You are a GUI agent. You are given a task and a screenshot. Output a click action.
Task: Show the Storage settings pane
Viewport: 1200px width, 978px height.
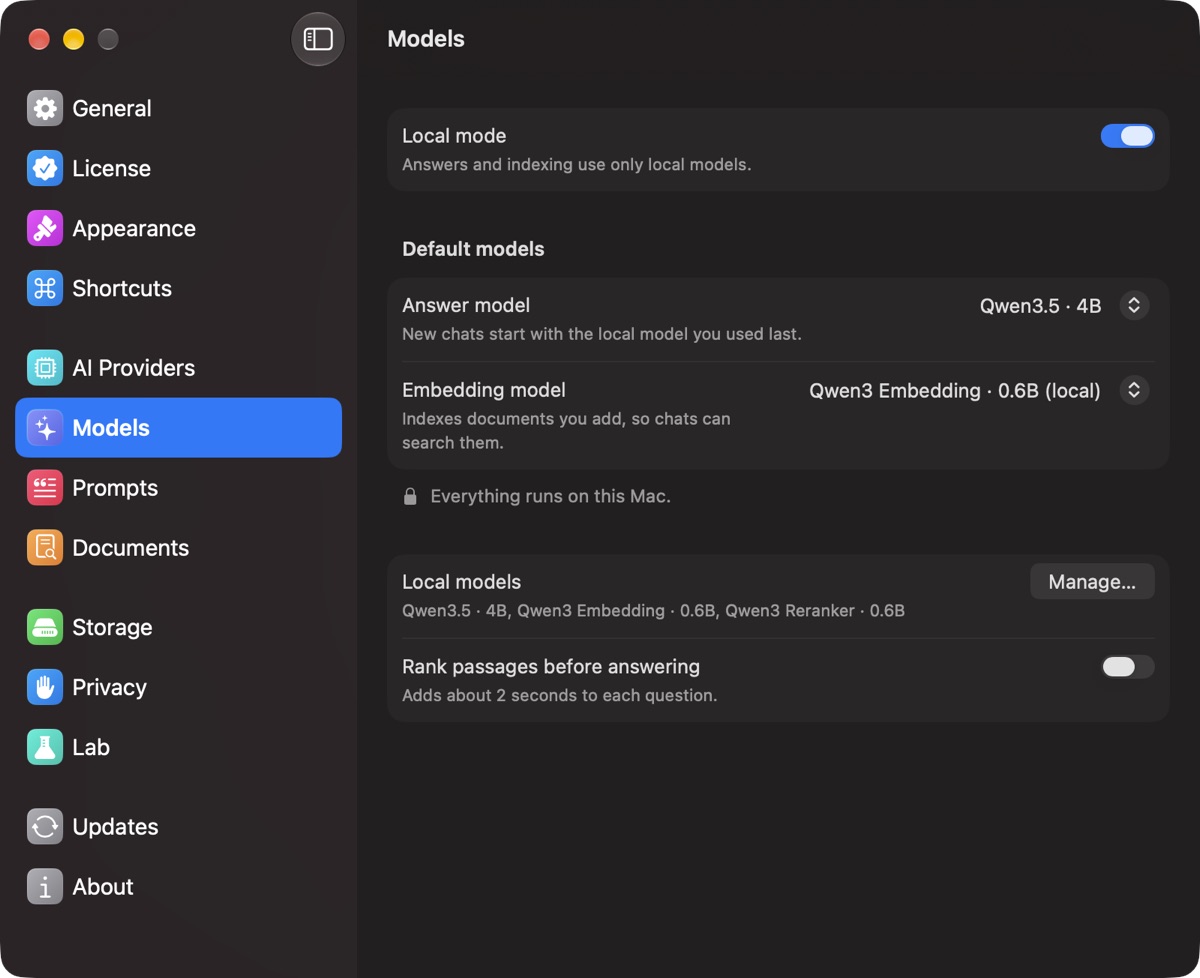178,628
